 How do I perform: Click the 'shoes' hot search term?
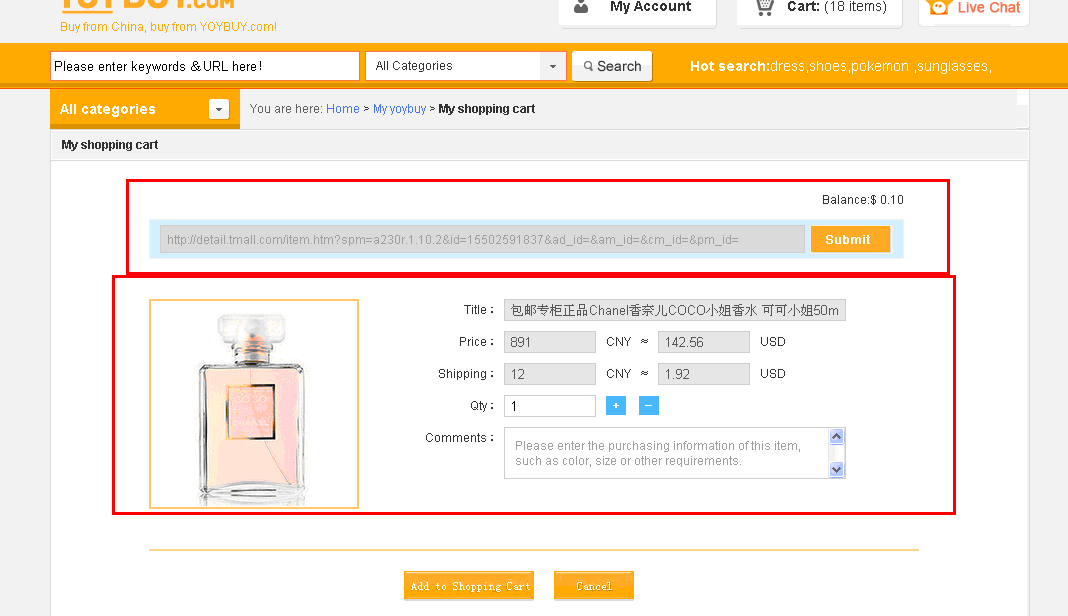pyautogui.click(x=828, y=66)
